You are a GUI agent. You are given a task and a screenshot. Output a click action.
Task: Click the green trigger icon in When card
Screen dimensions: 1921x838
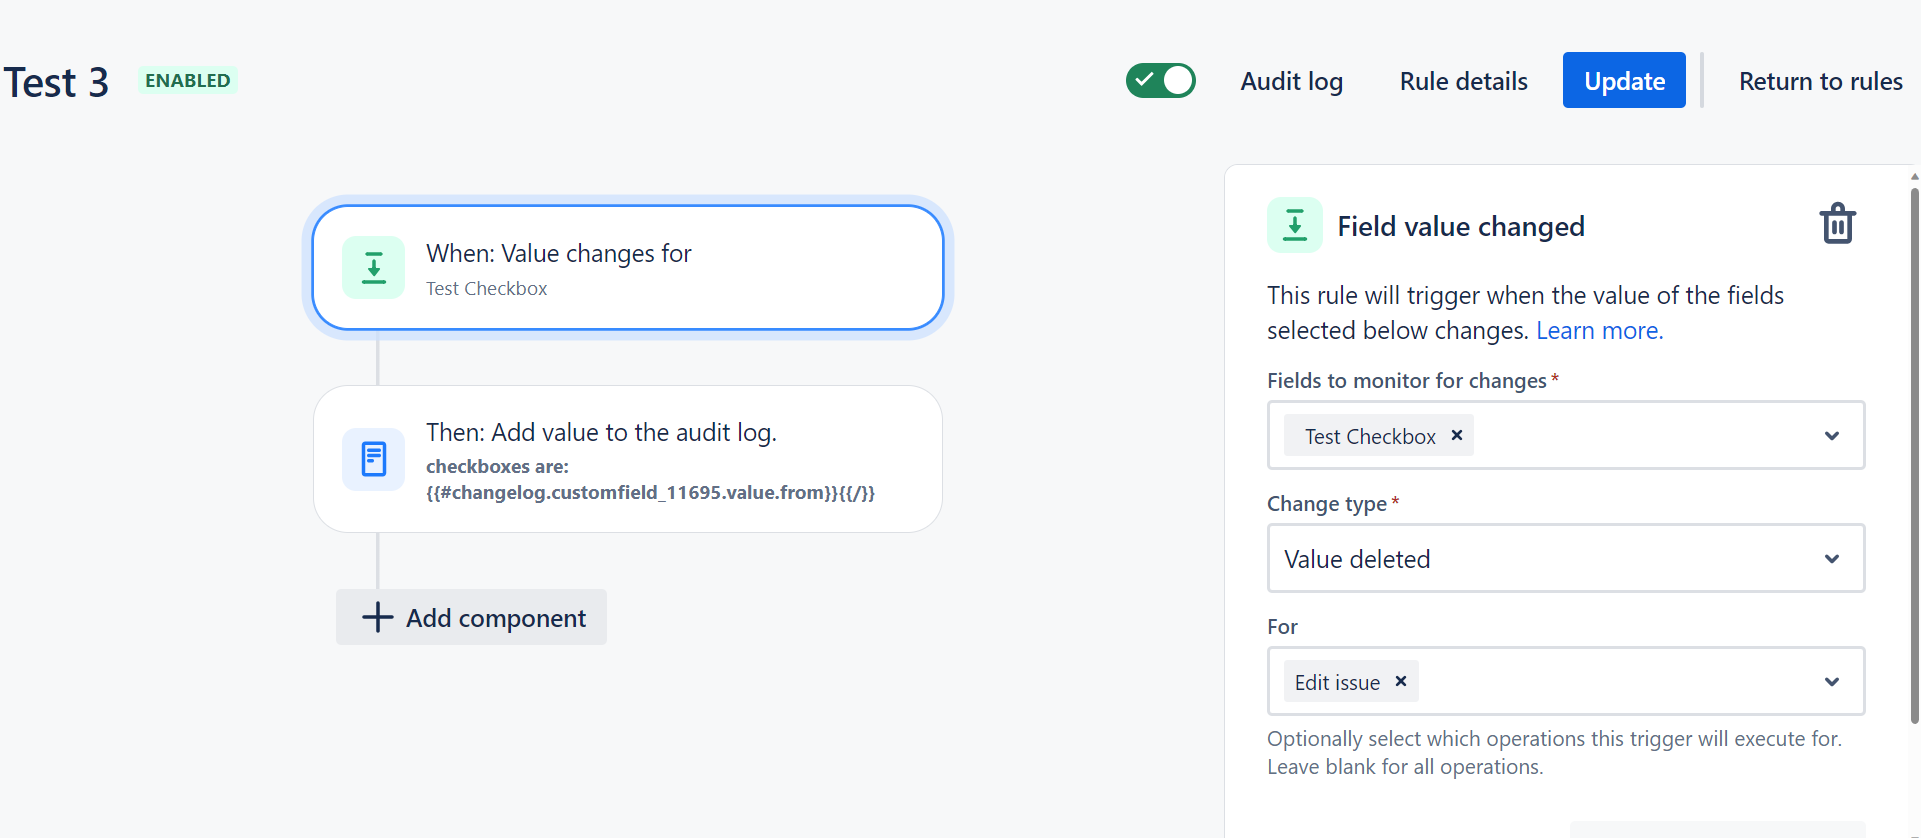point(373,268)
